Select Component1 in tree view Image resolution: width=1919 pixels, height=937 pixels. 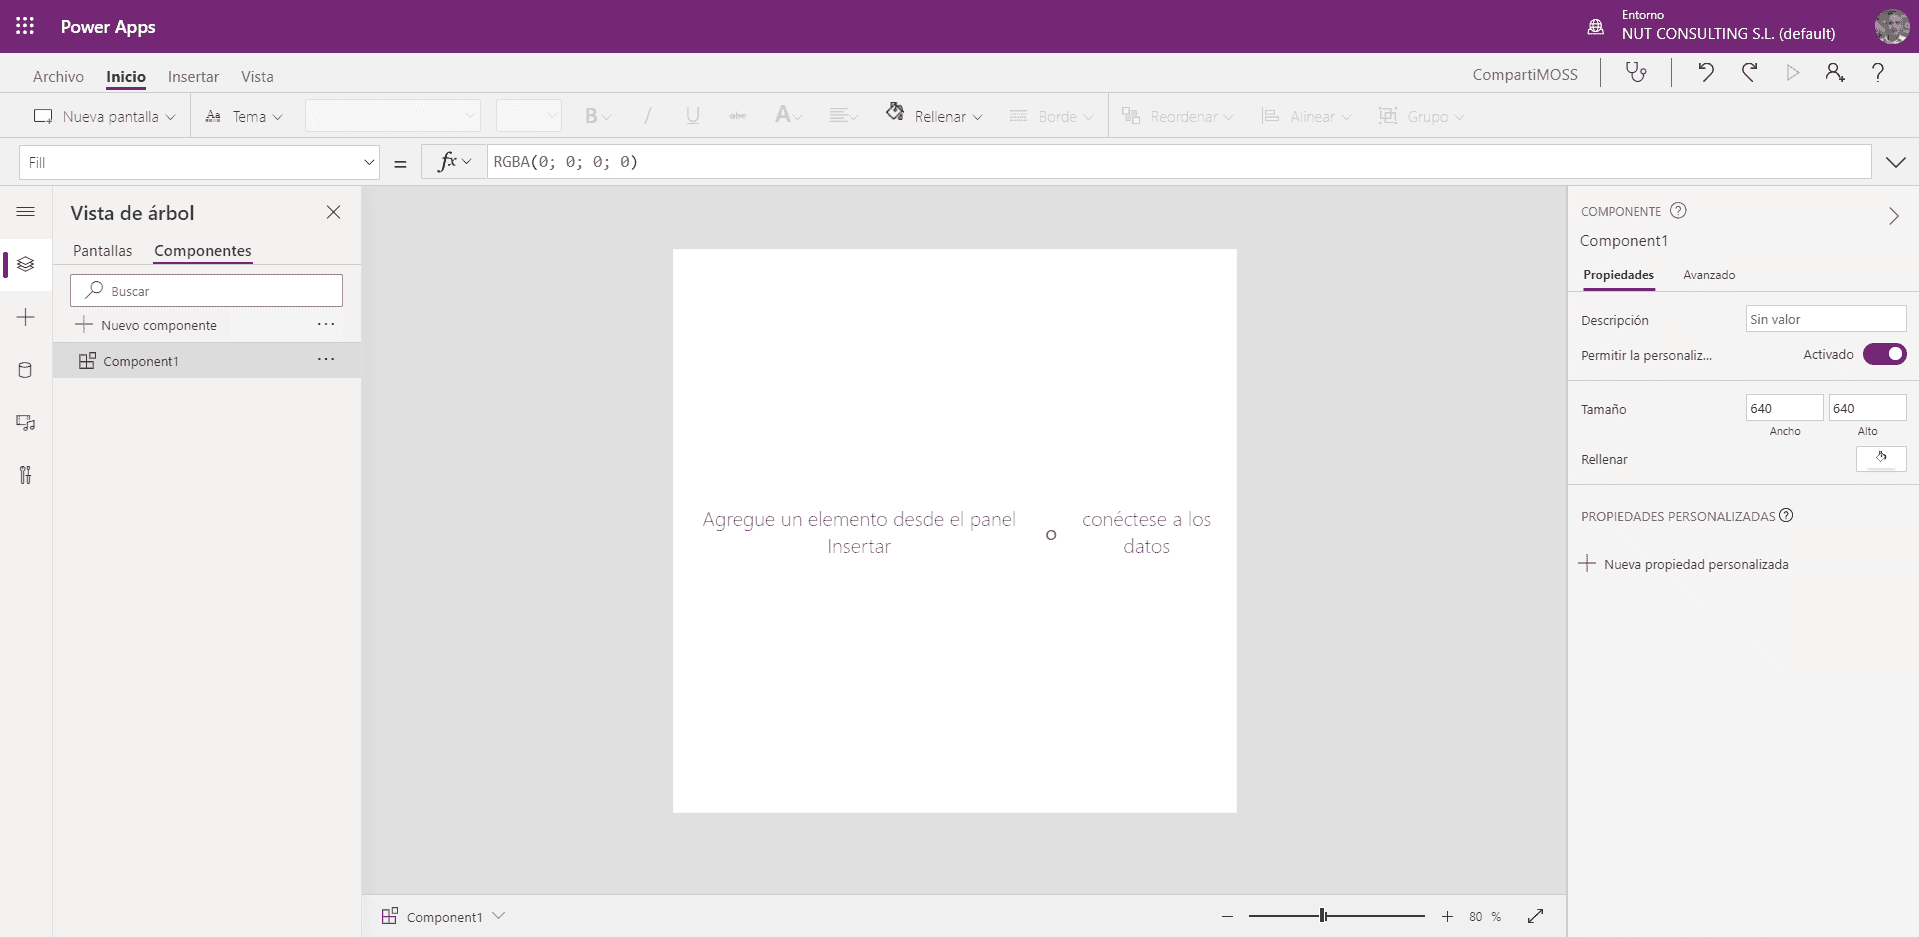[207, 361]
